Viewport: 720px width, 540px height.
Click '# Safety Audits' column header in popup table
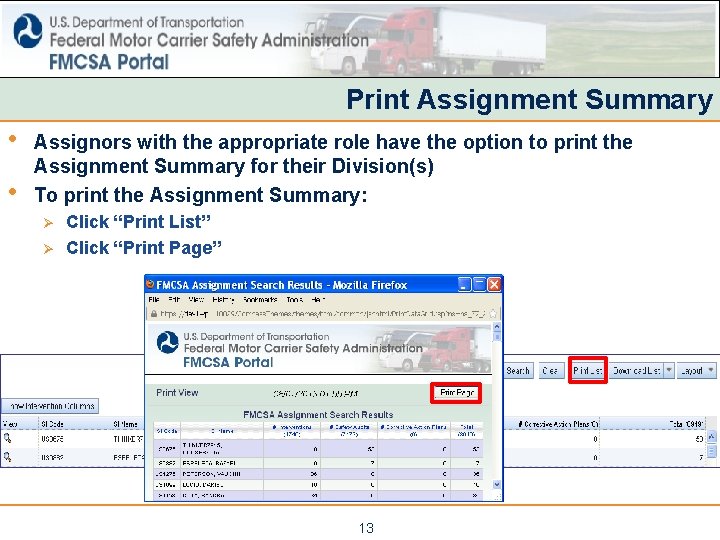(349, 430)
